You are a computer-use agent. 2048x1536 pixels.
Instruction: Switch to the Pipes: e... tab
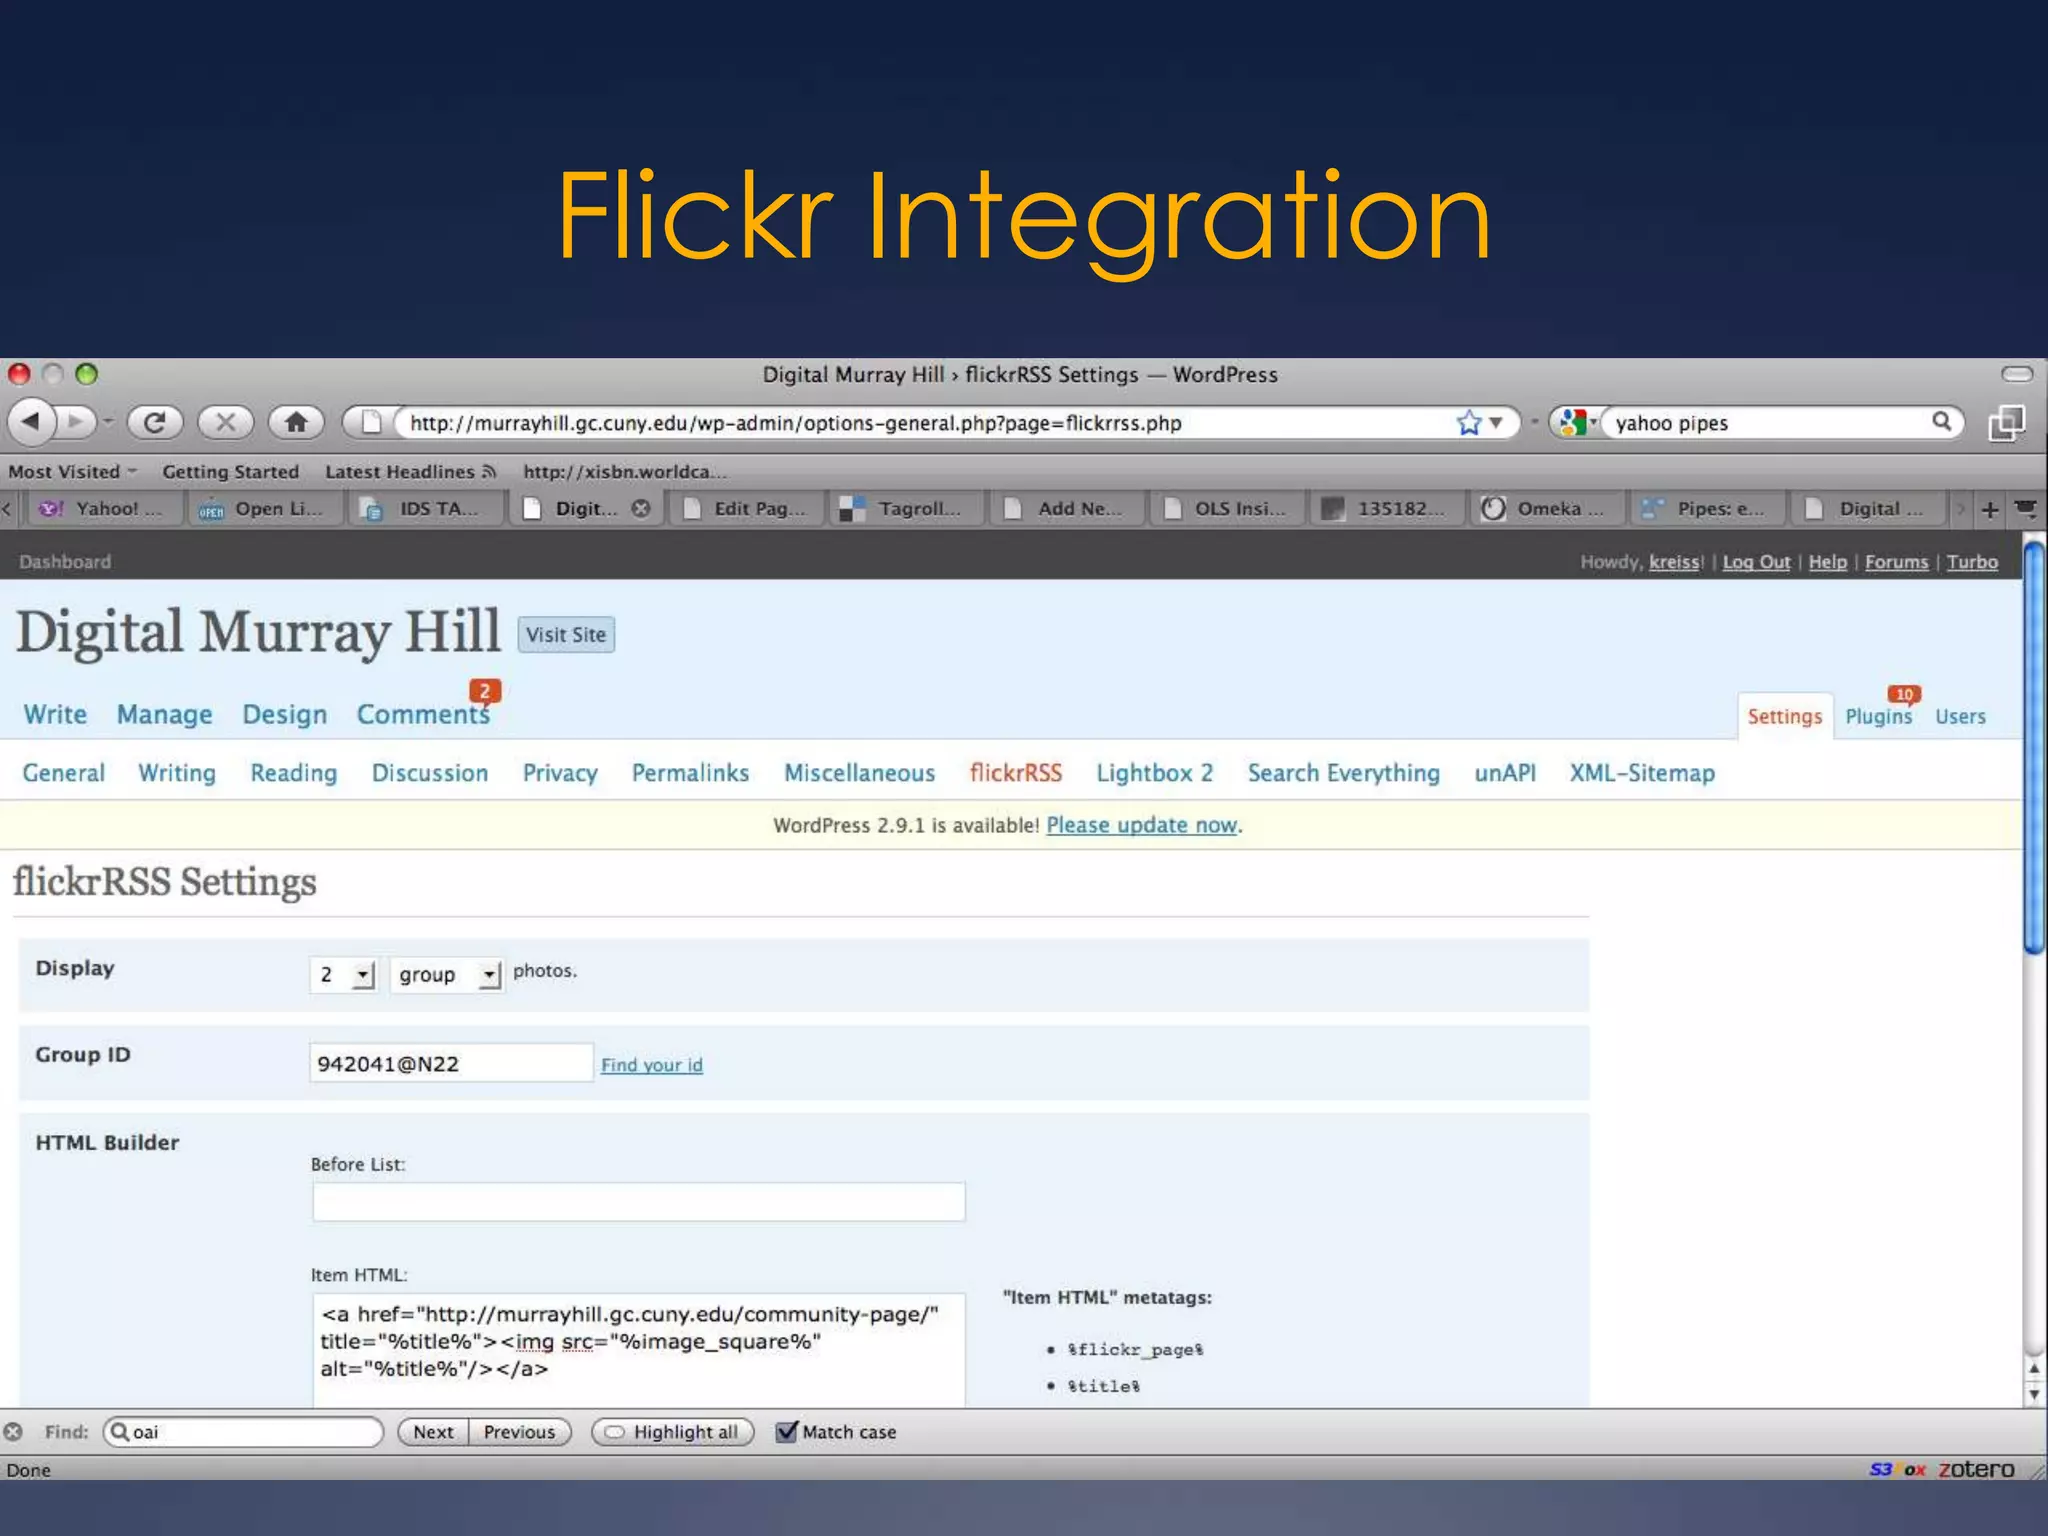point(1707,508)
